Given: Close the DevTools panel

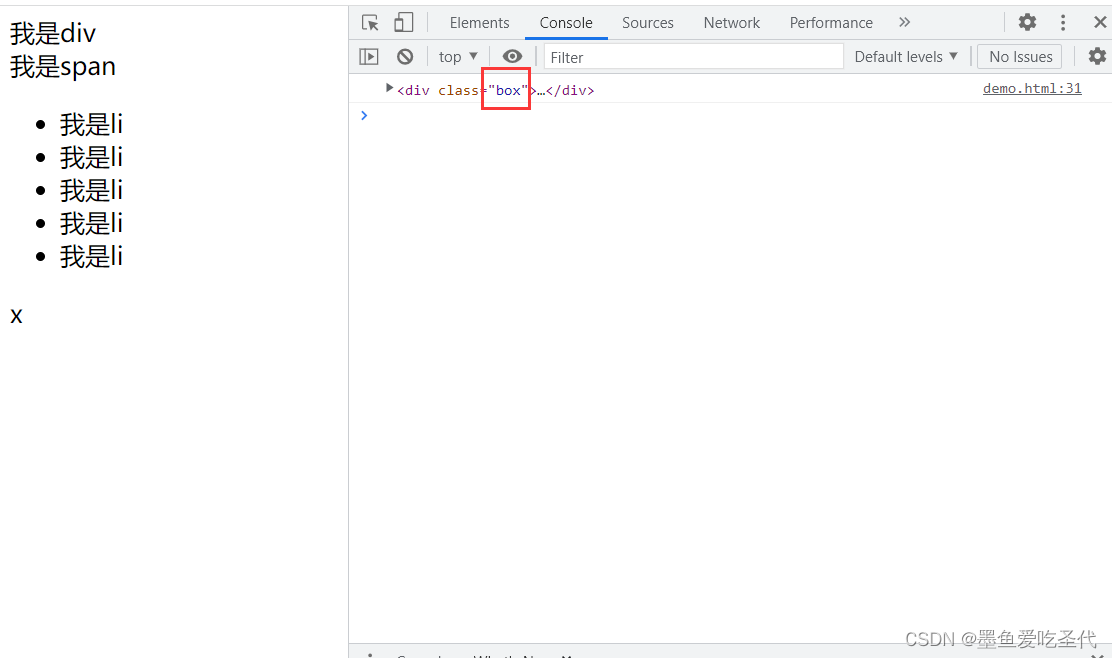Looking at the screenshot, I should tap(1100, 22).
